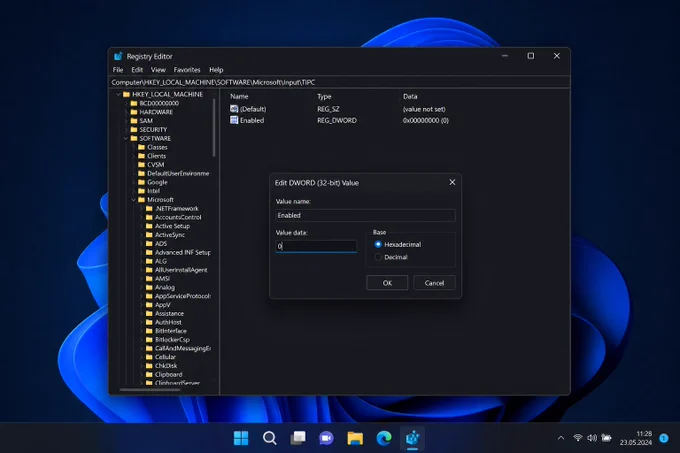Close the Edit DWORD dialog
The height and width of the screenshot is (453, 680).
(452, 182)
